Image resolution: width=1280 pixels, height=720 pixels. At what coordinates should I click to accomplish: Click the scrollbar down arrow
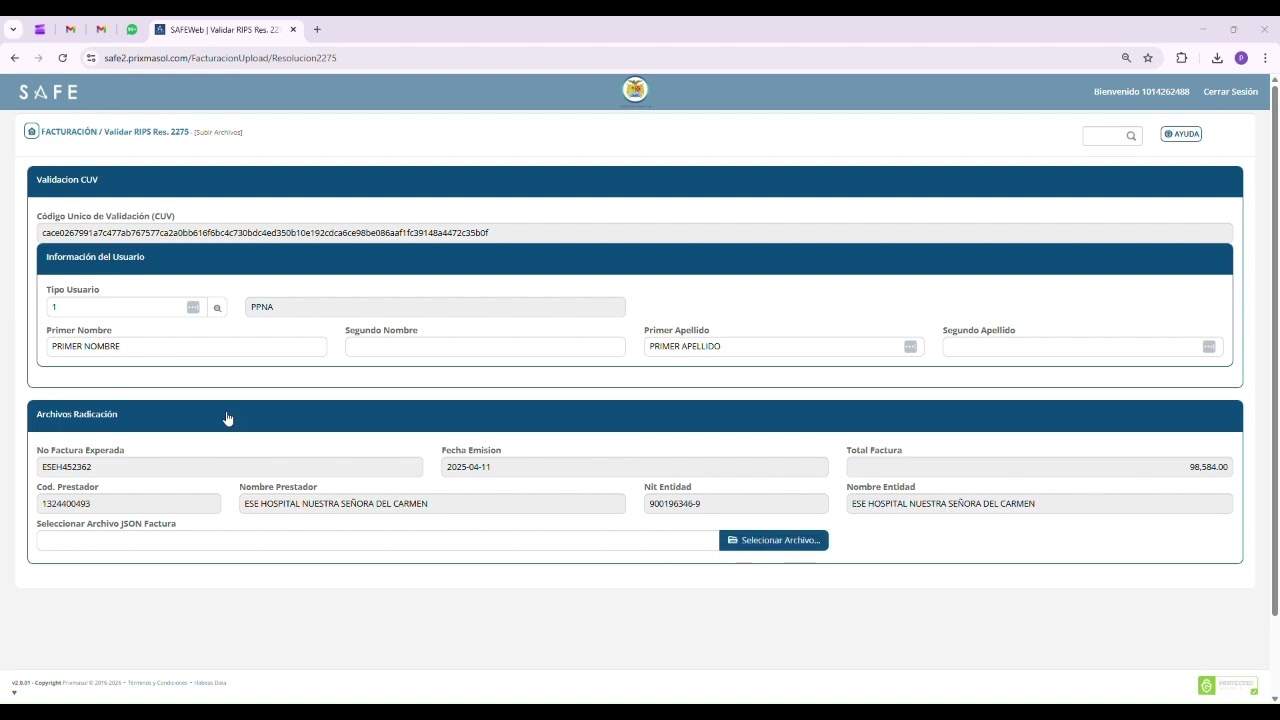(x=1274, y=698)
